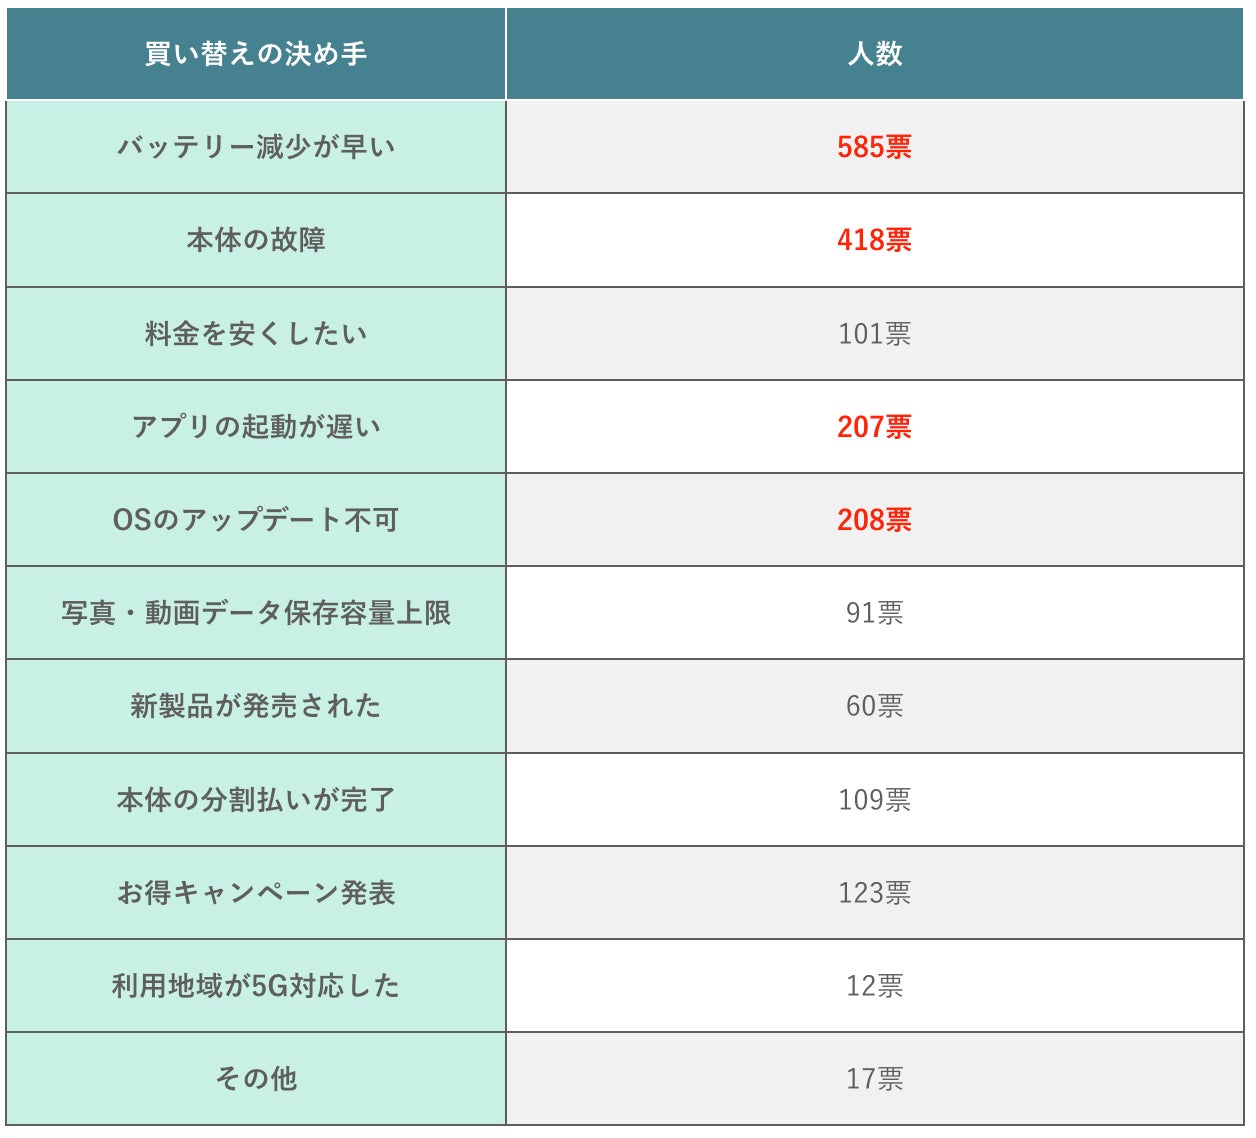Click the red 585票 value
The image size is (1256, 1138).
[874, 147]
